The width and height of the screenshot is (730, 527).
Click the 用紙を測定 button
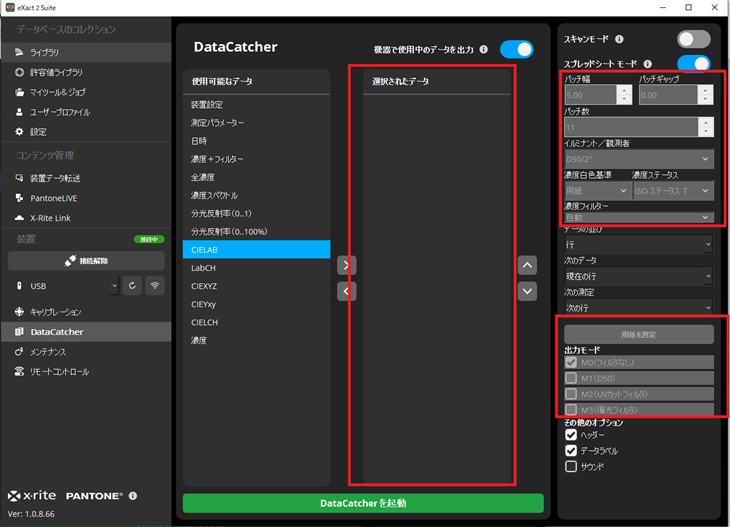pos(638,334)
